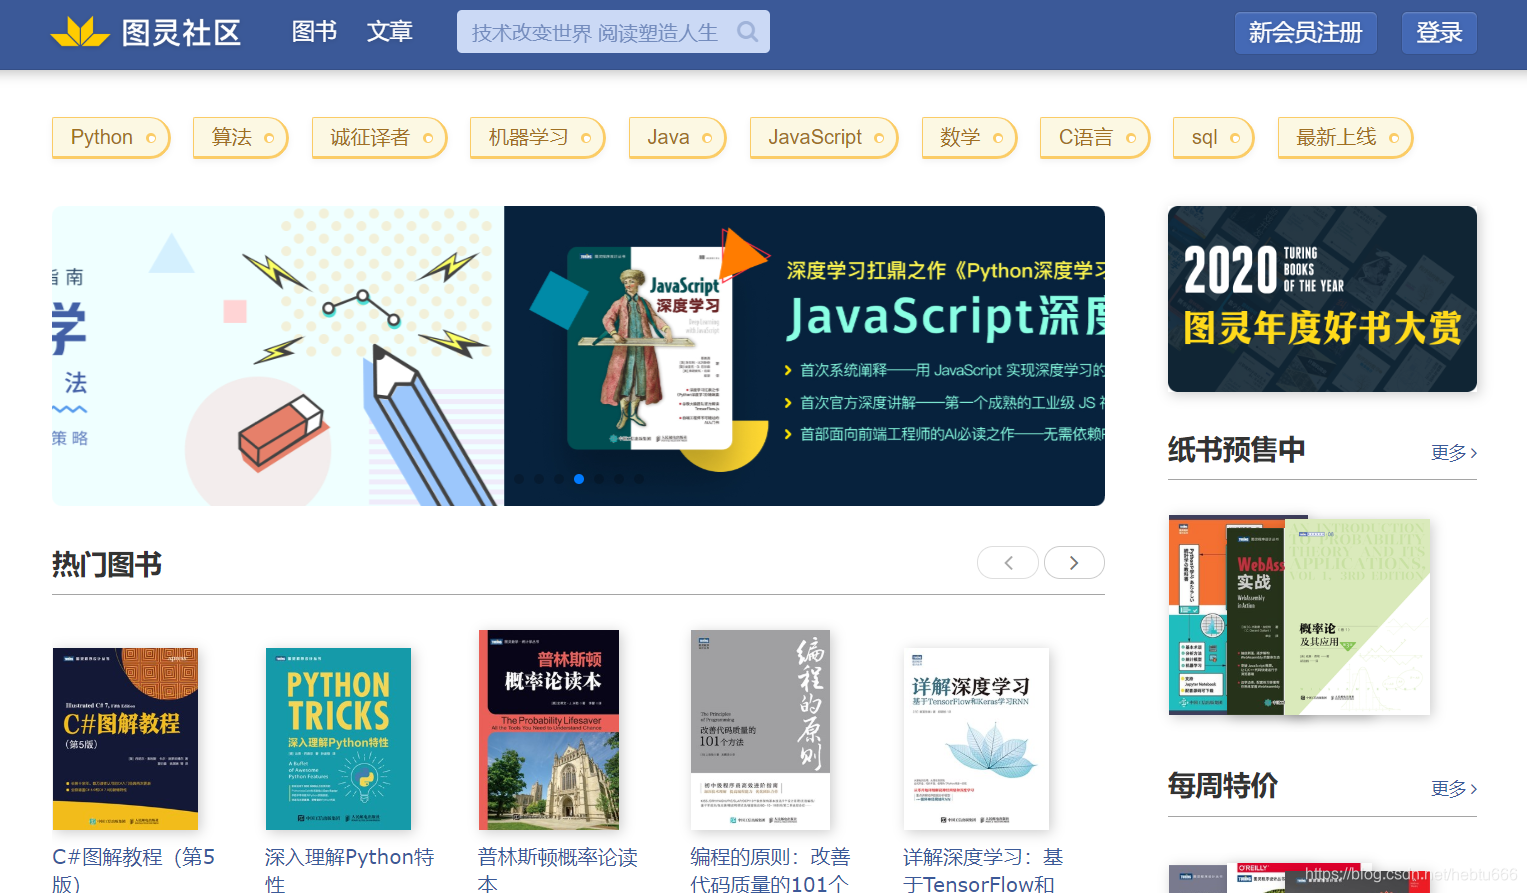The image size is (1527, 893).
Task: Open the 2020 图灵年度好书大赏 banner
Action: coord(1322,299)
